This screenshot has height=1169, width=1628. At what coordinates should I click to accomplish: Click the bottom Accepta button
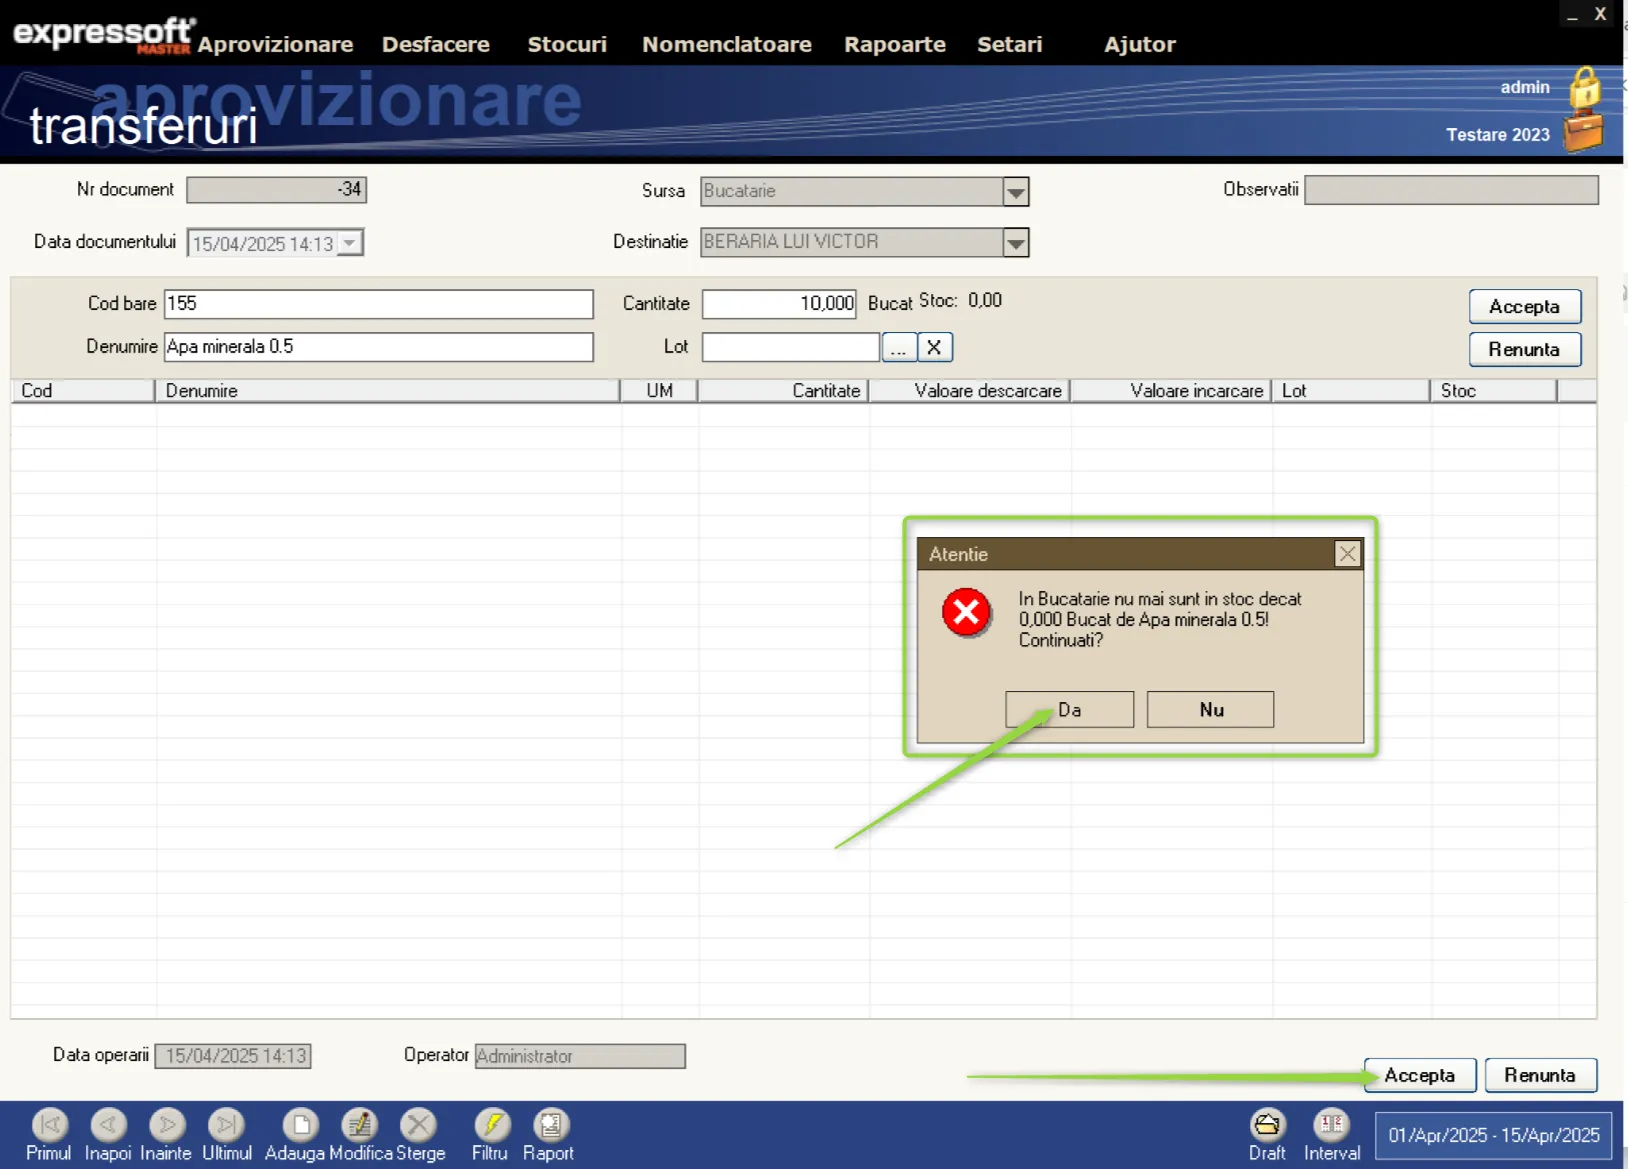coord(1420,1075)
